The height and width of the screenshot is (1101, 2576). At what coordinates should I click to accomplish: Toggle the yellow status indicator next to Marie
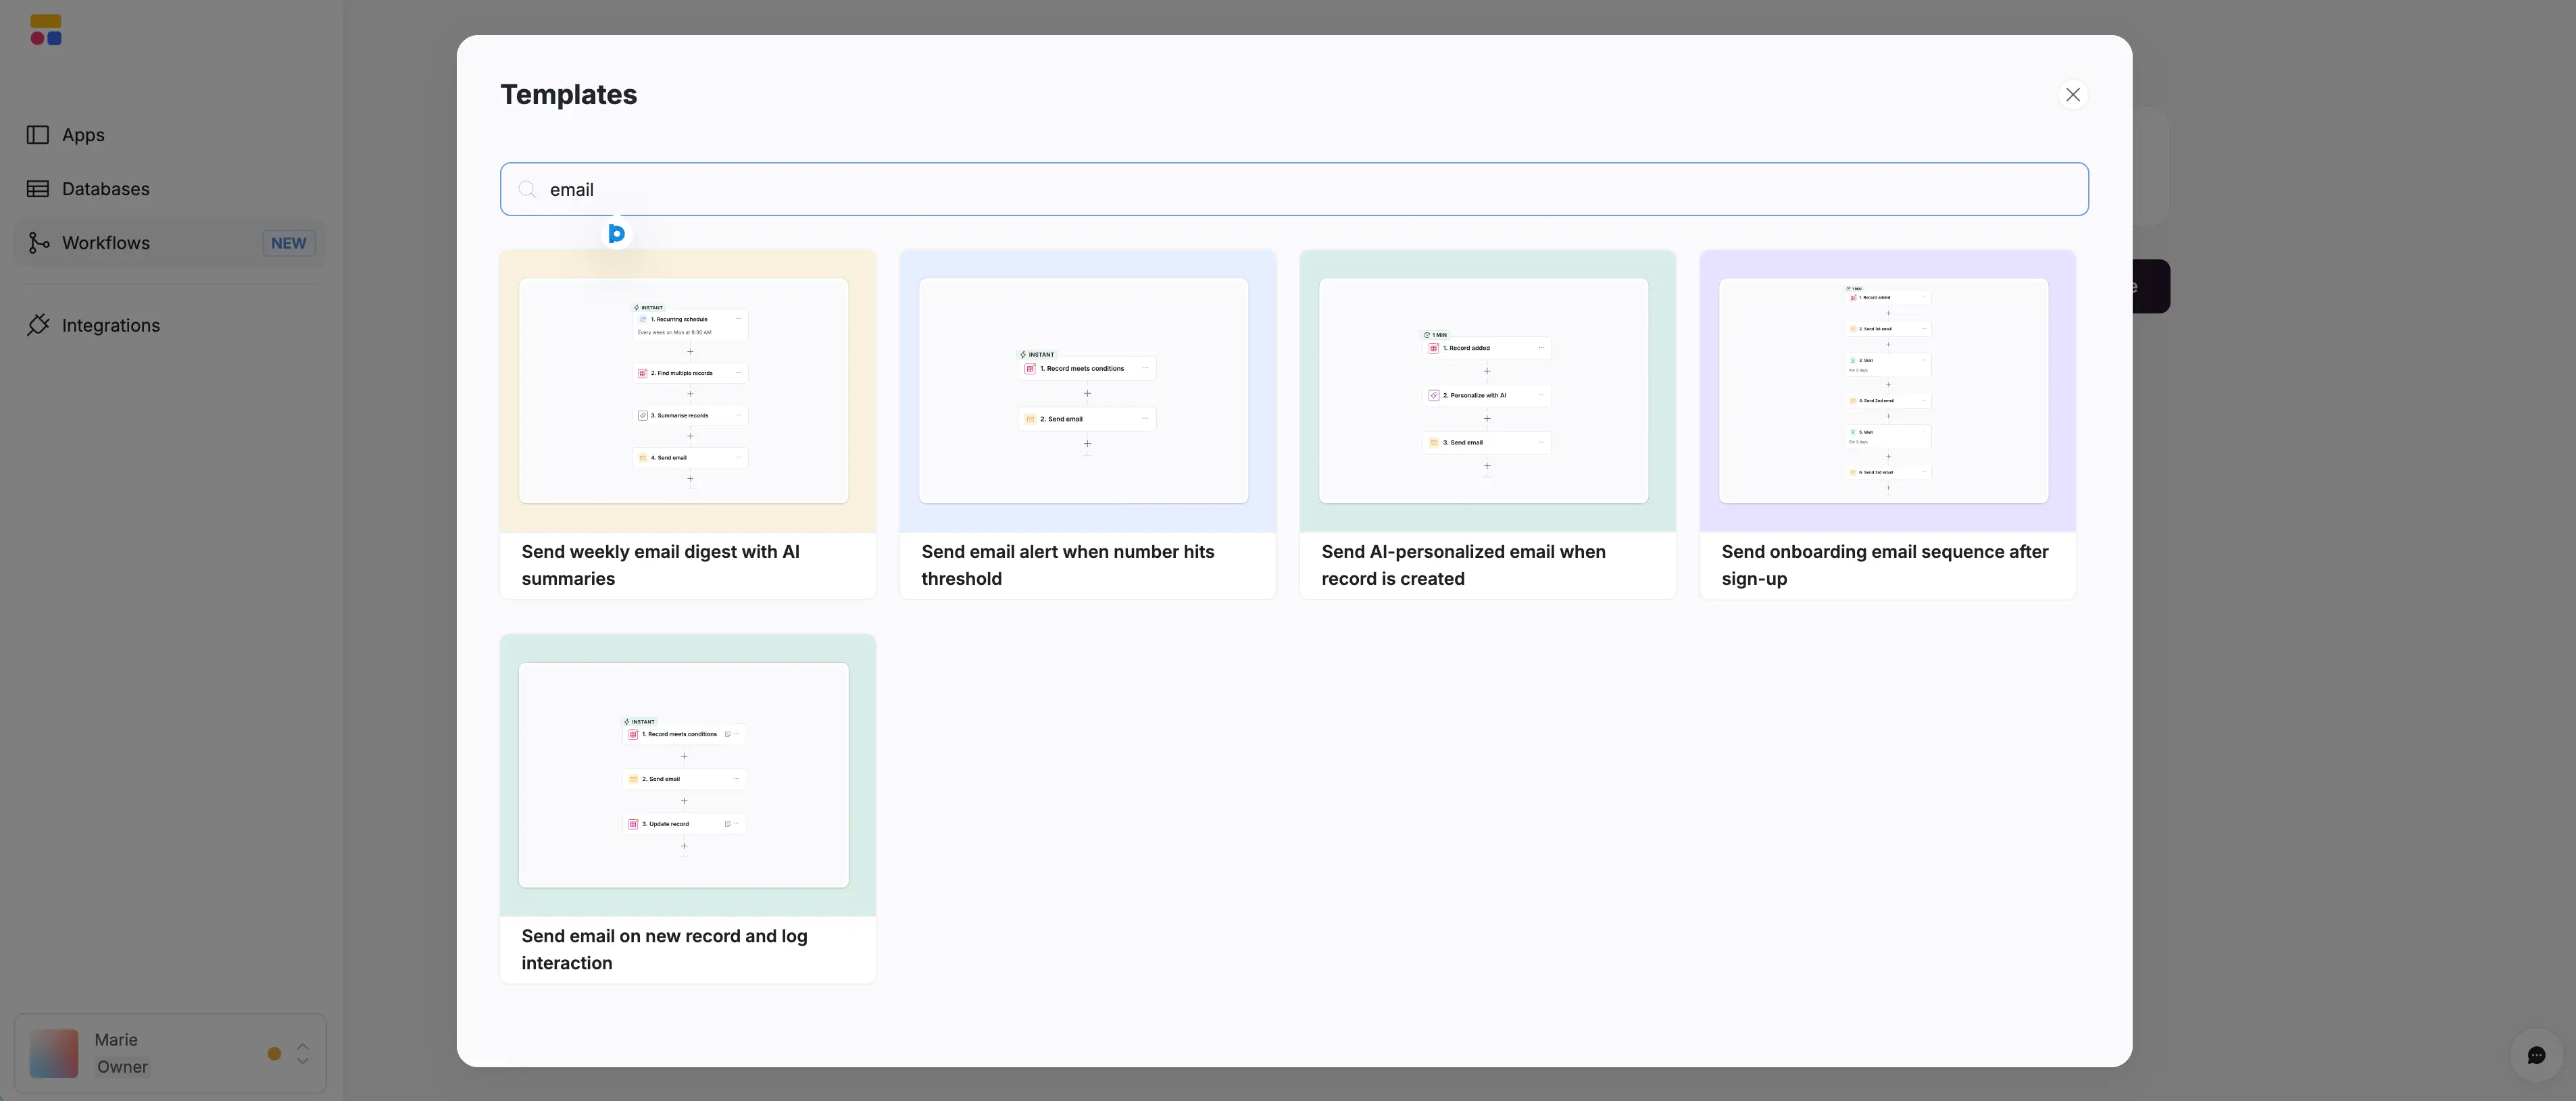click(x=275, y=1053)
